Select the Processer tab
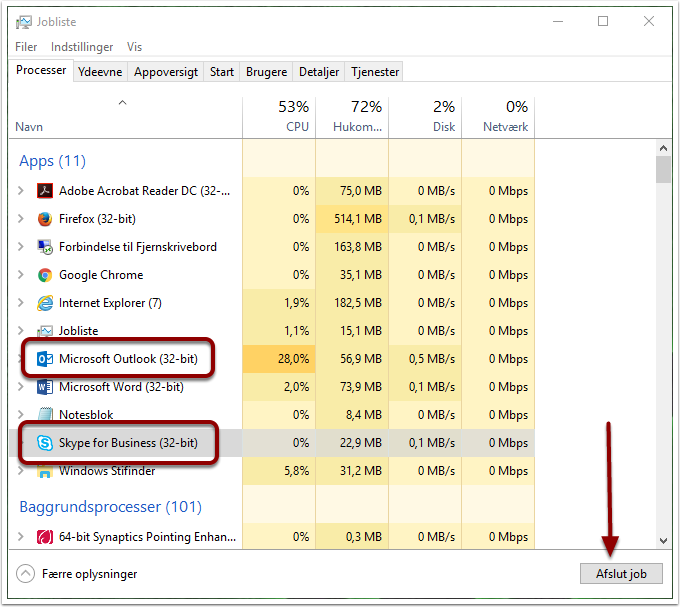The image size is (680, 607). [x=41, y=70]
